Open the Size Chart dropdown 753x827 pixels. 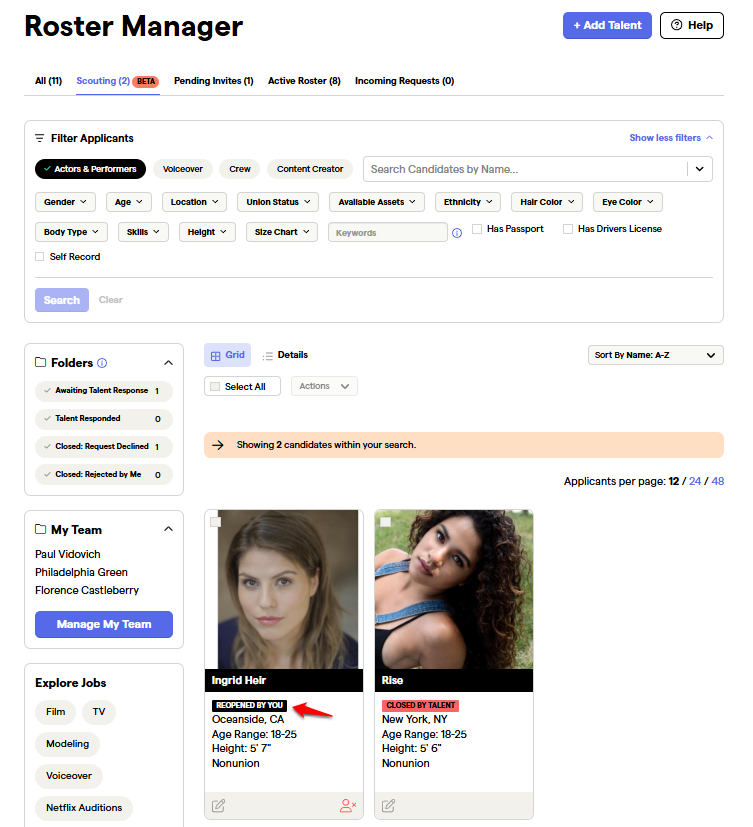pyautogui.click(x=282, y=232)
